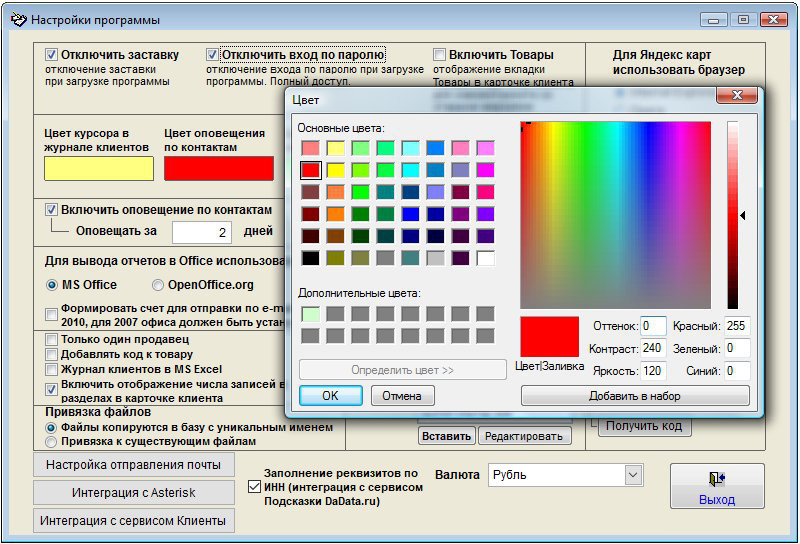Select the black basic color swatch
Viewport: 800px width, 544px height.
coord(310,258)
